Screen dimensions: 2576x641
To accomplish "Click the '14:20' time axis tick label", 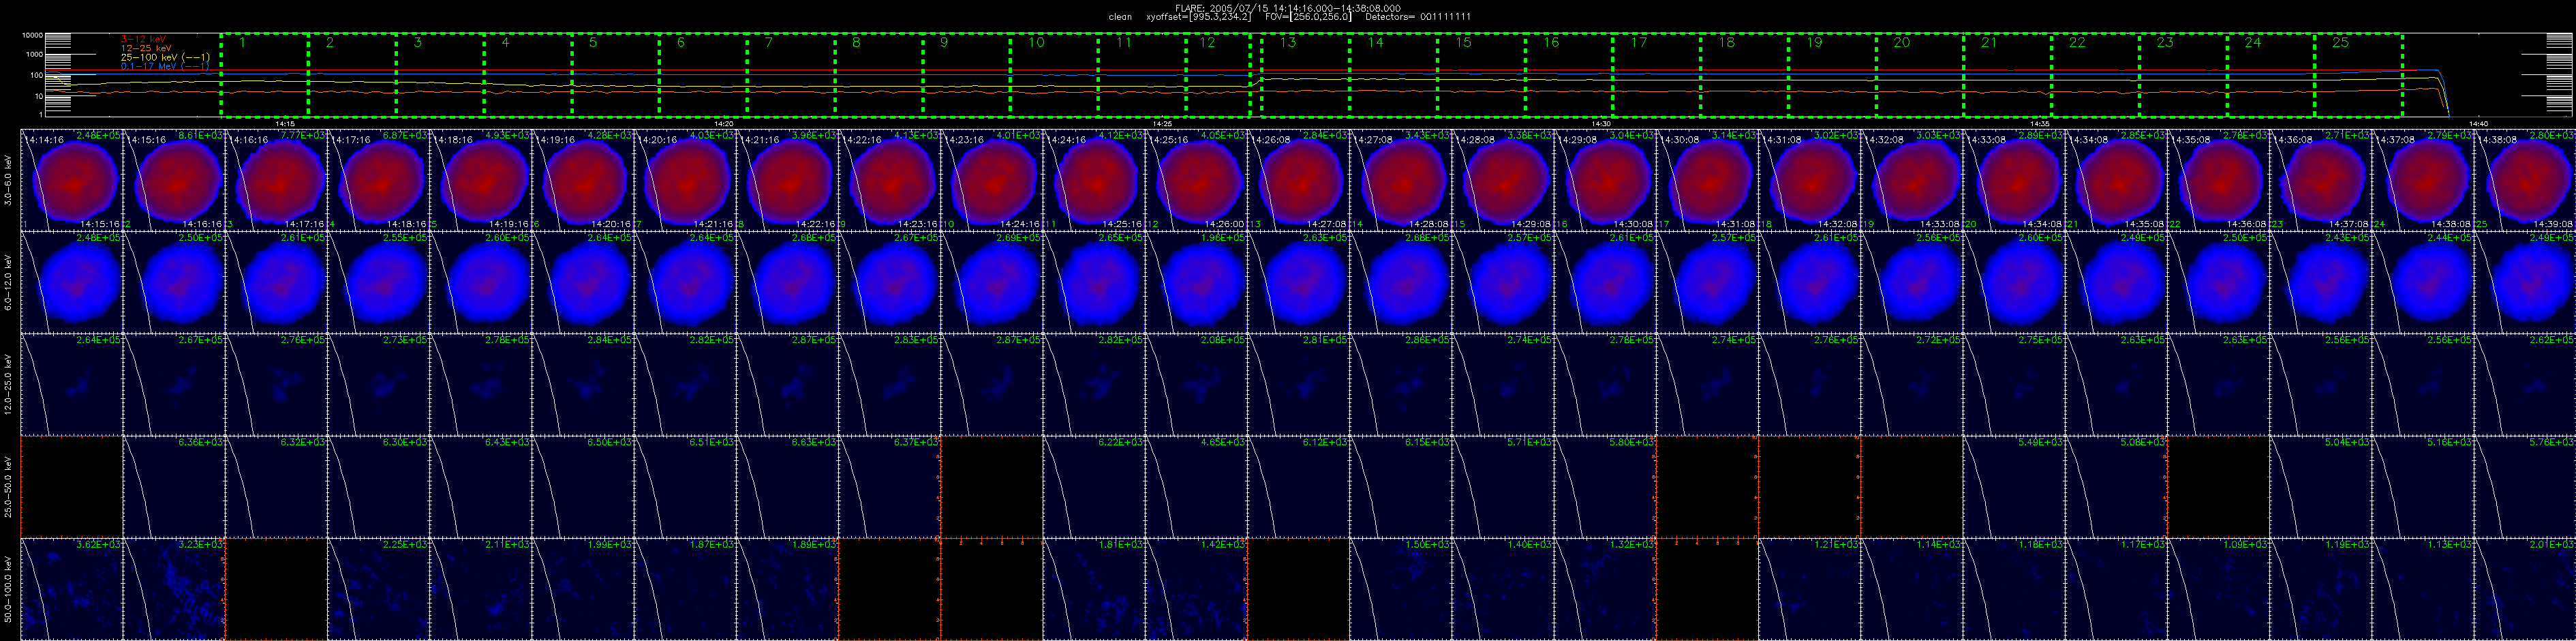I will pos(724,123).
